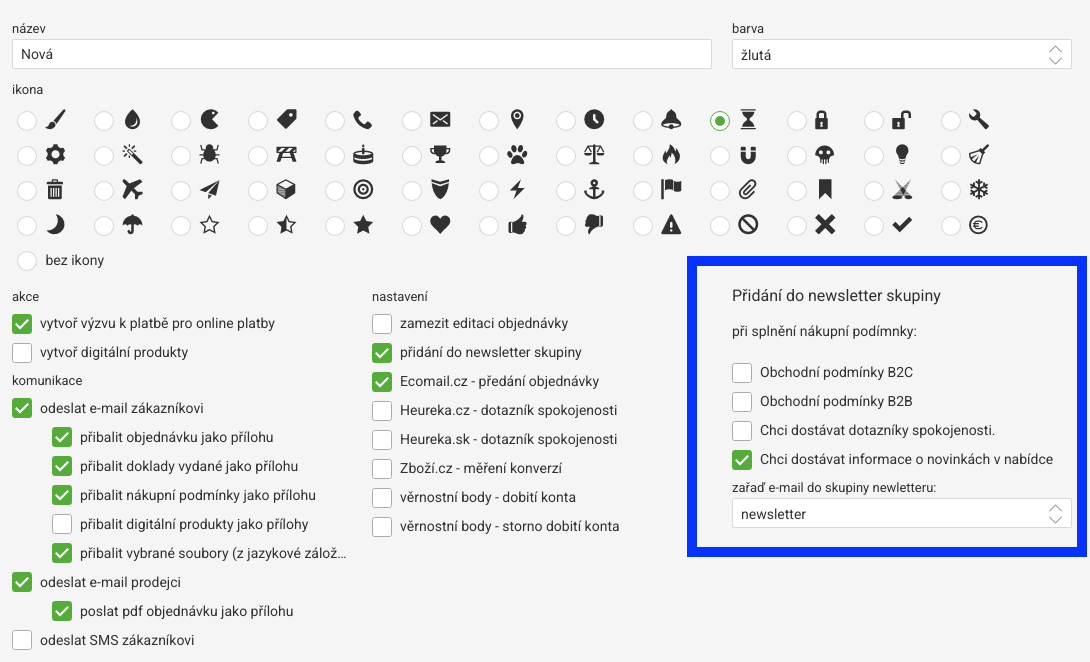Enable 'vytvoř digitální produkty' checkbox
Viewport: 1090px width, 662px height.
pyautogui.click(x=22, y=352)
